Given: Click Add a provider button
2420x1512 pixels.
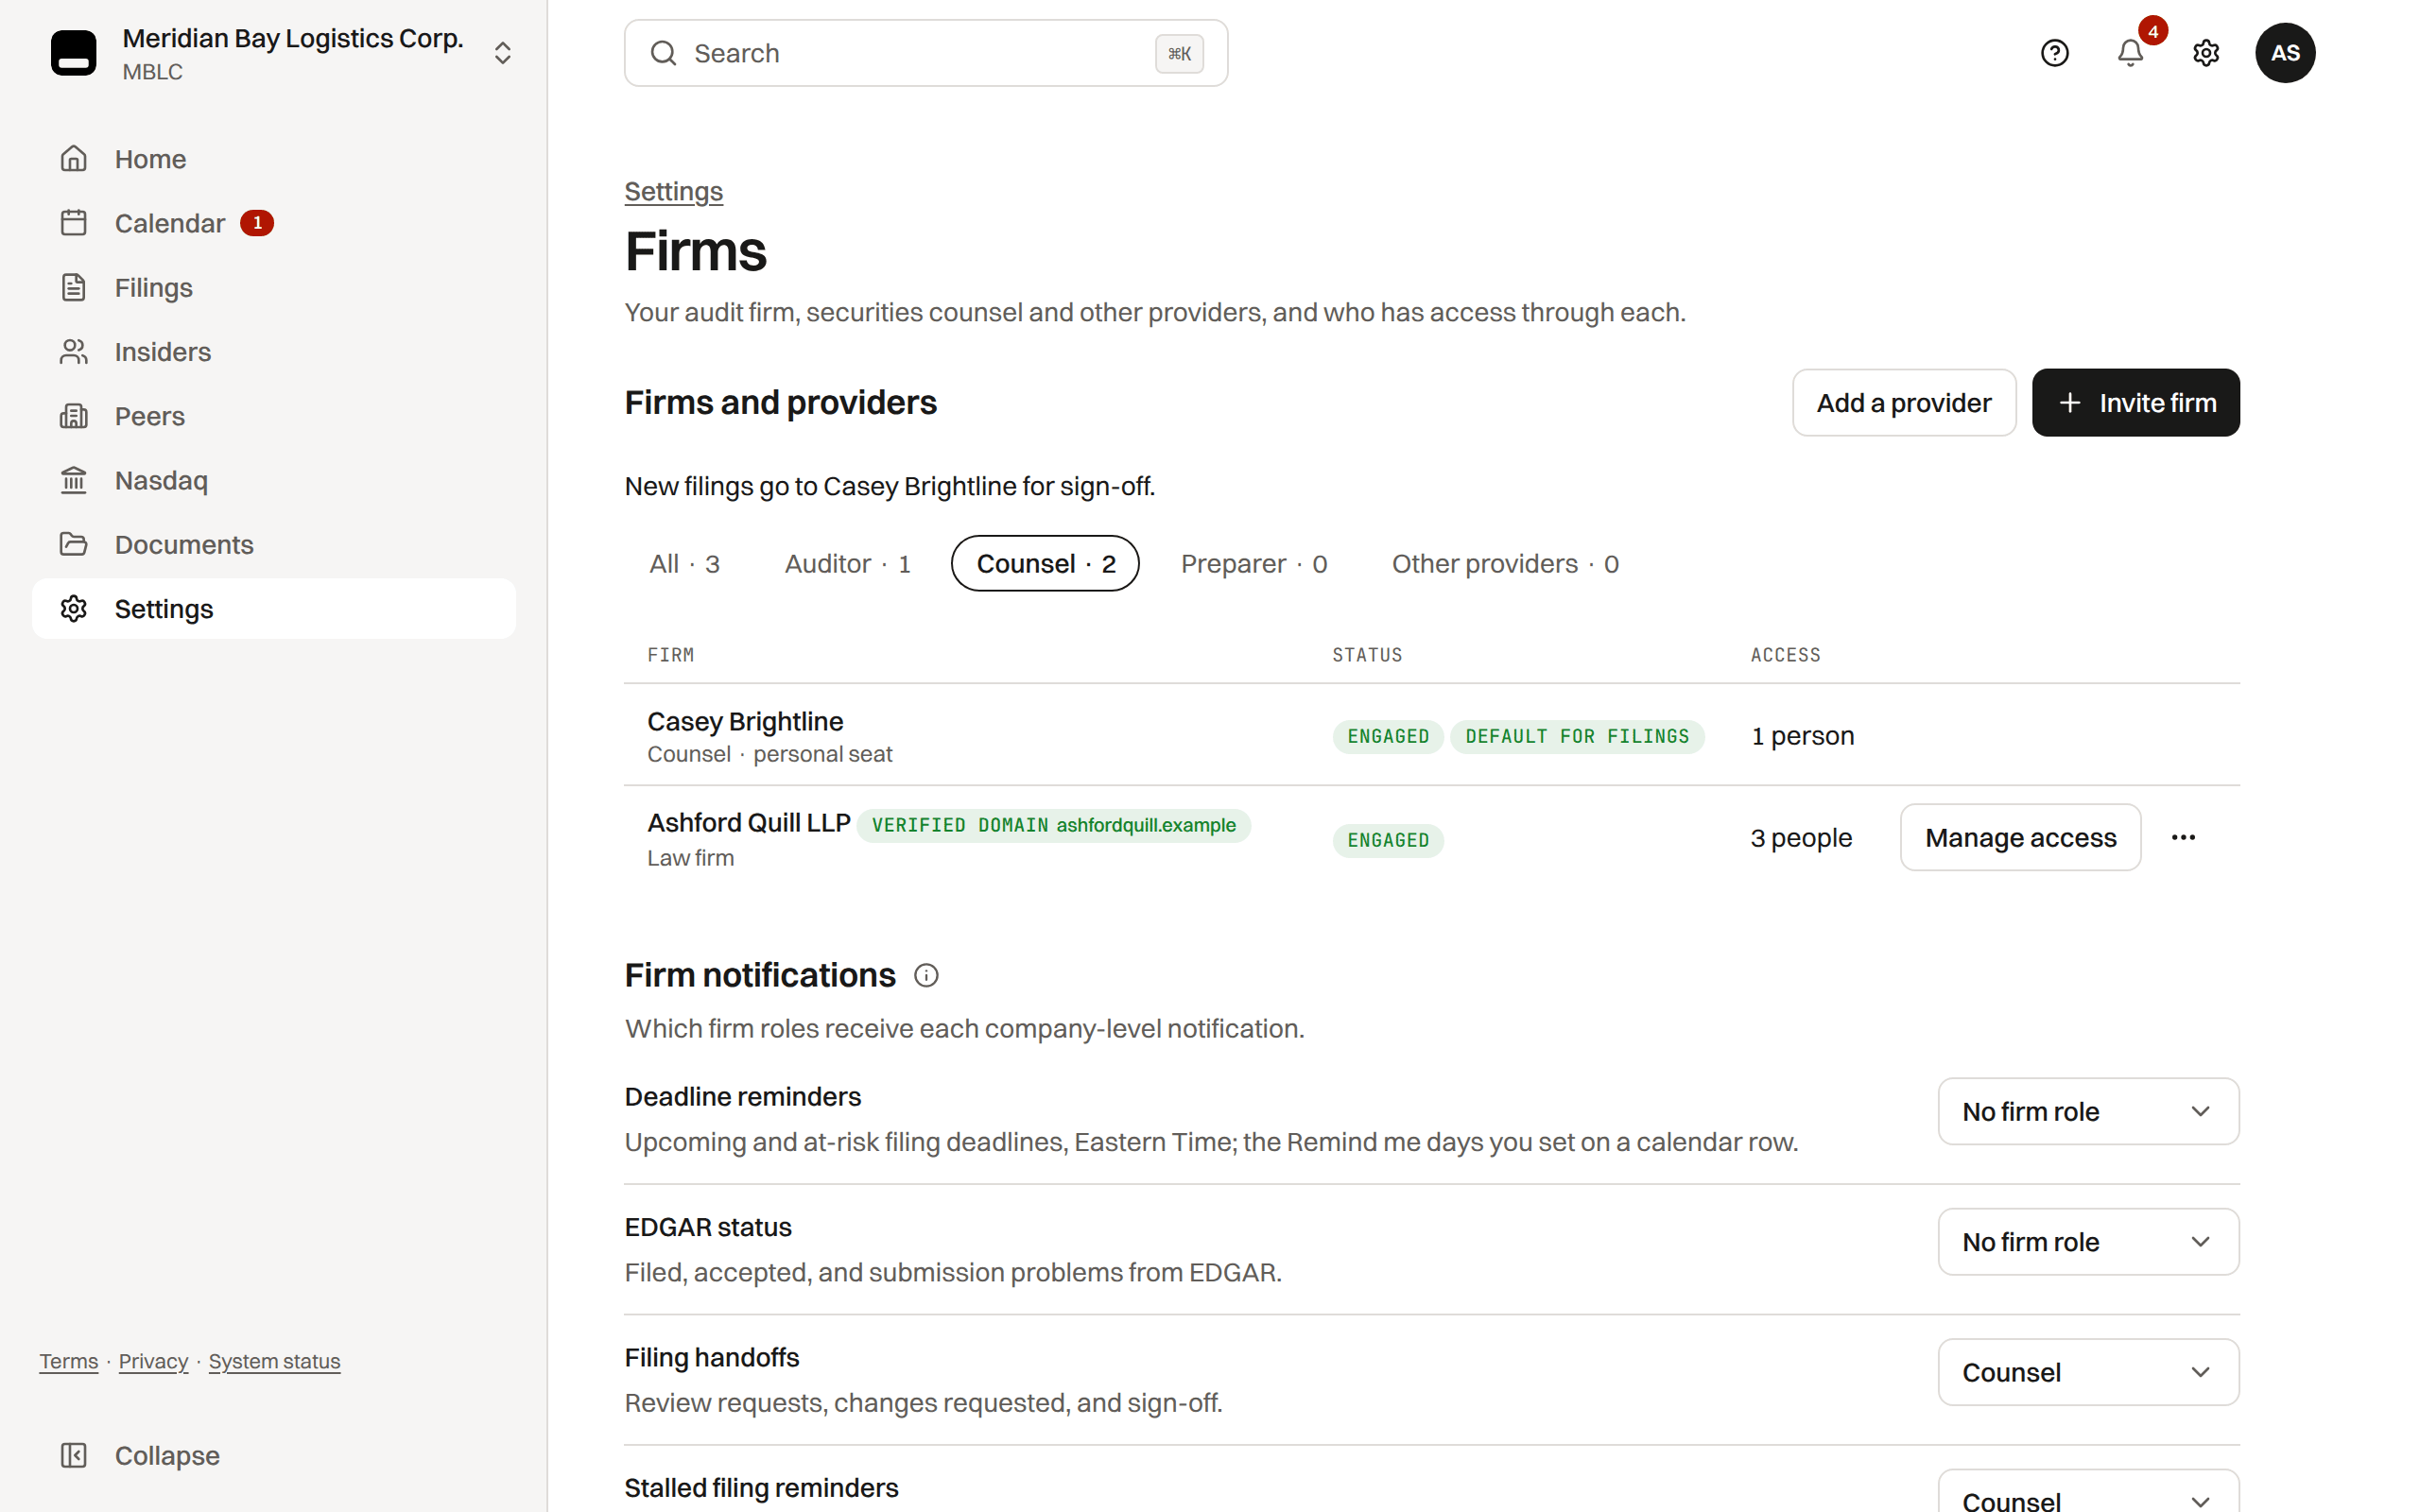Looking at the screenshot, I should pos(1904,403).
